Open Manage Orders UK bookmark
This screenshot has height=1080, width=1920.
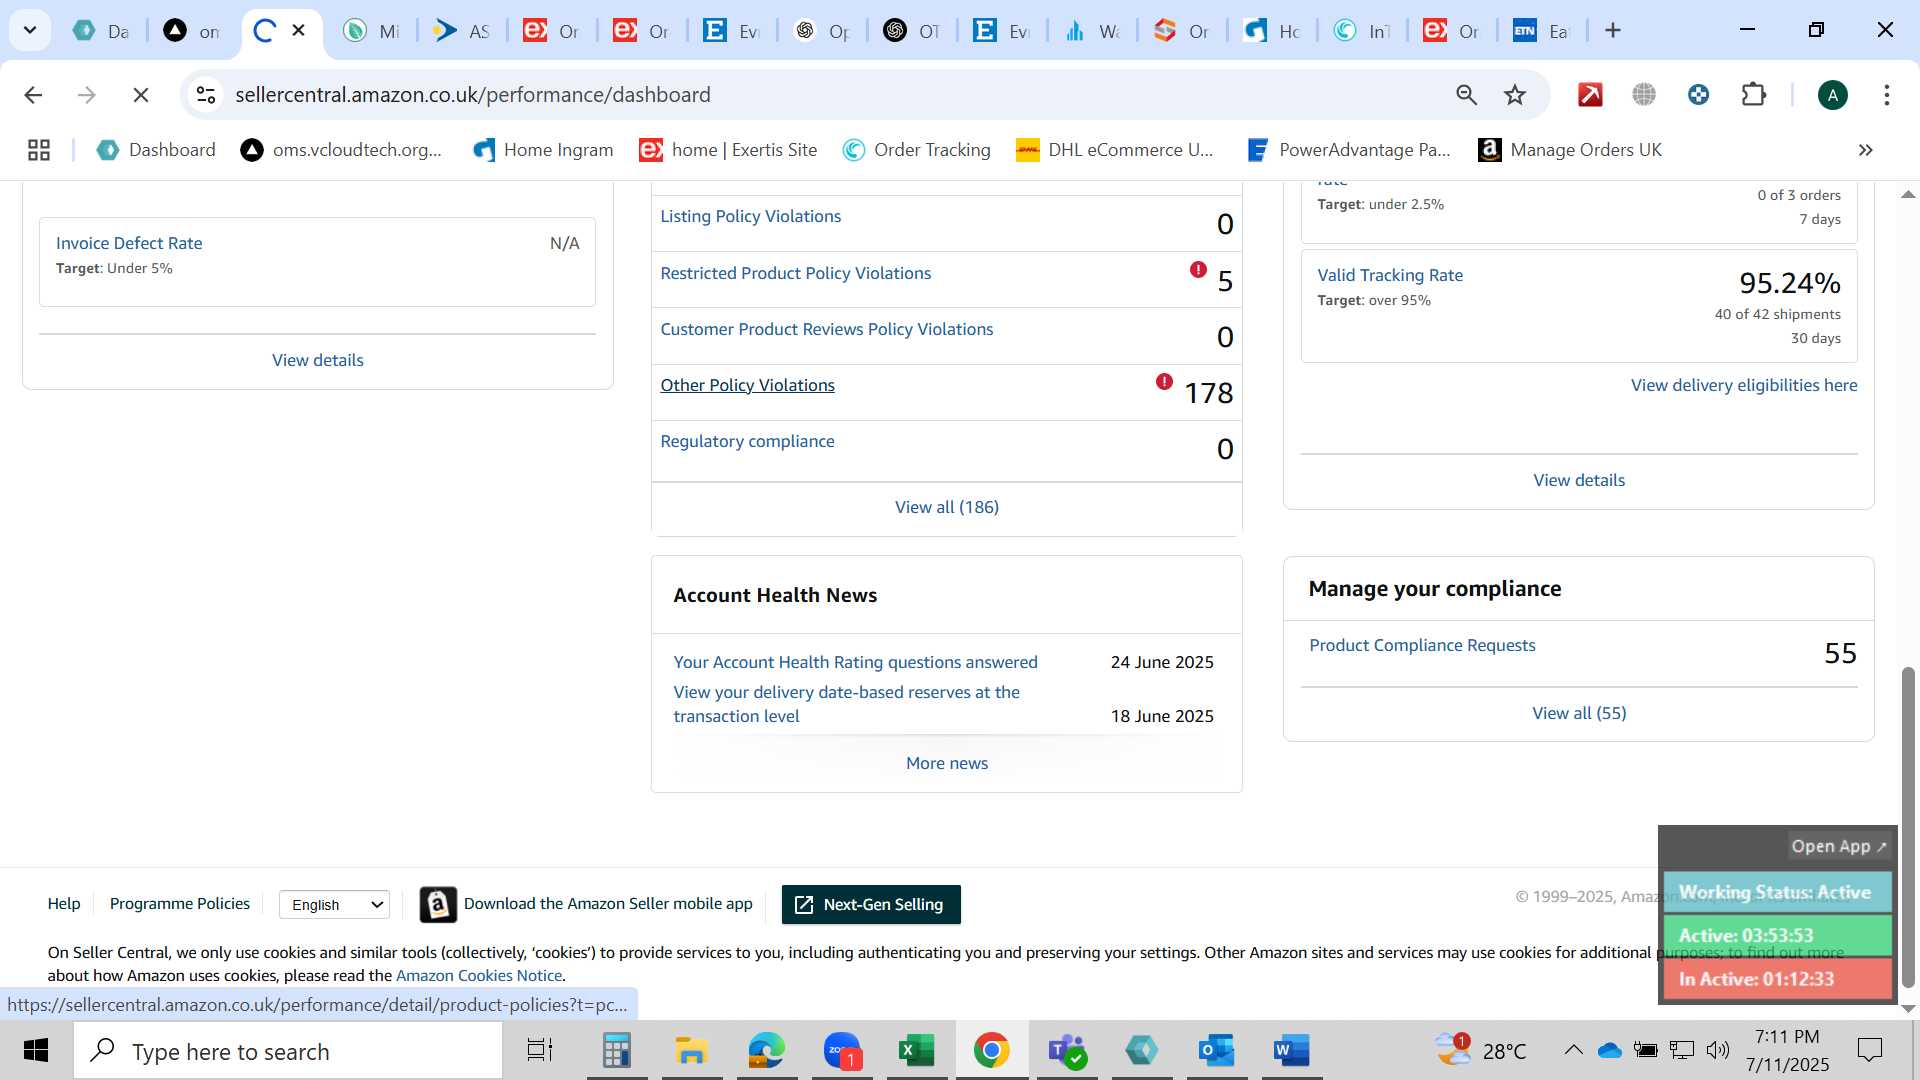[1570, 150]
